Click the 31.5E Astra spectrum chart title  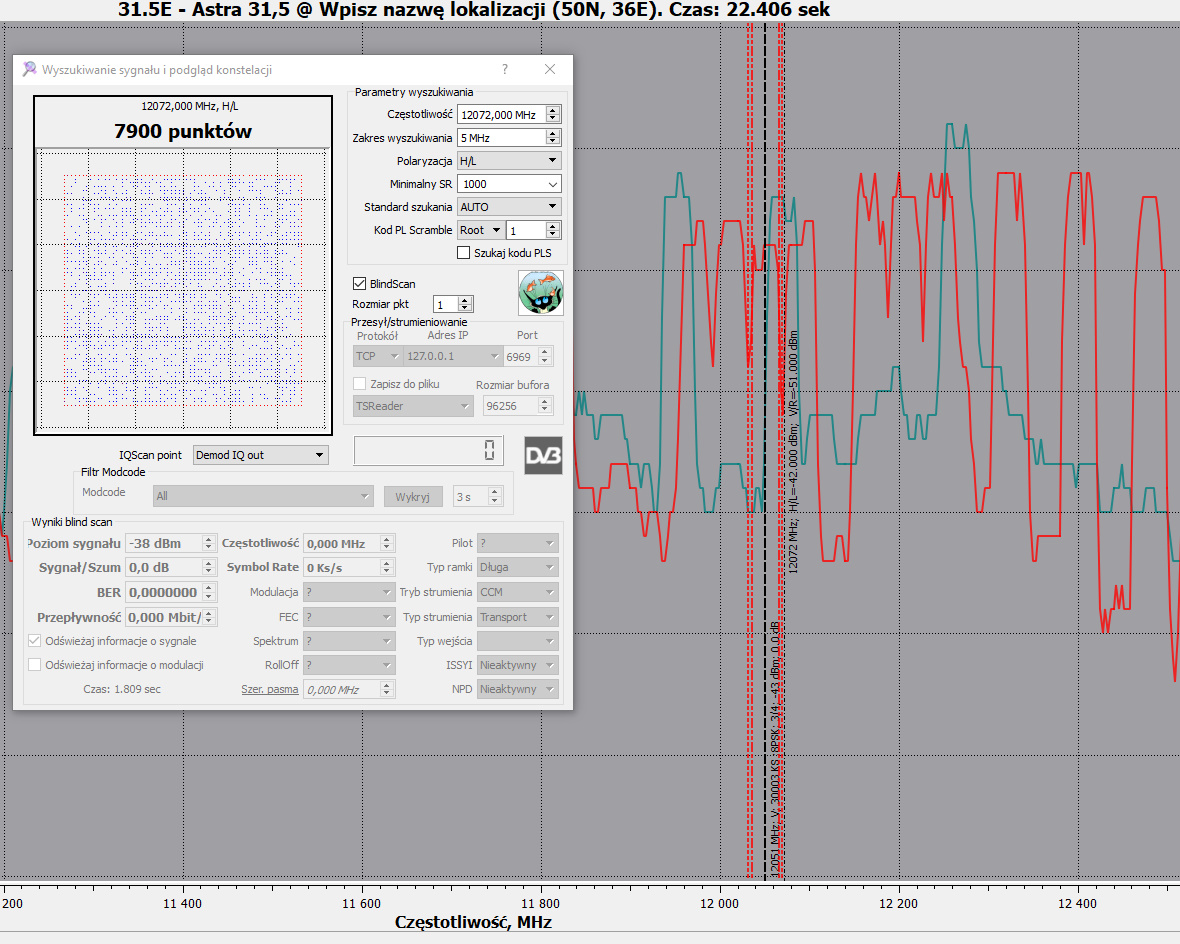tap(474, 10)
